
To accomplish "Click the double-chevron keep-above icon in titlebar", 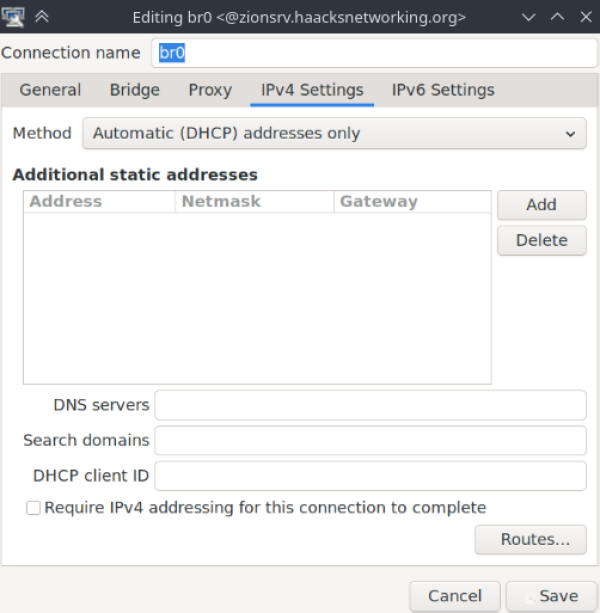I will [42, 17].
